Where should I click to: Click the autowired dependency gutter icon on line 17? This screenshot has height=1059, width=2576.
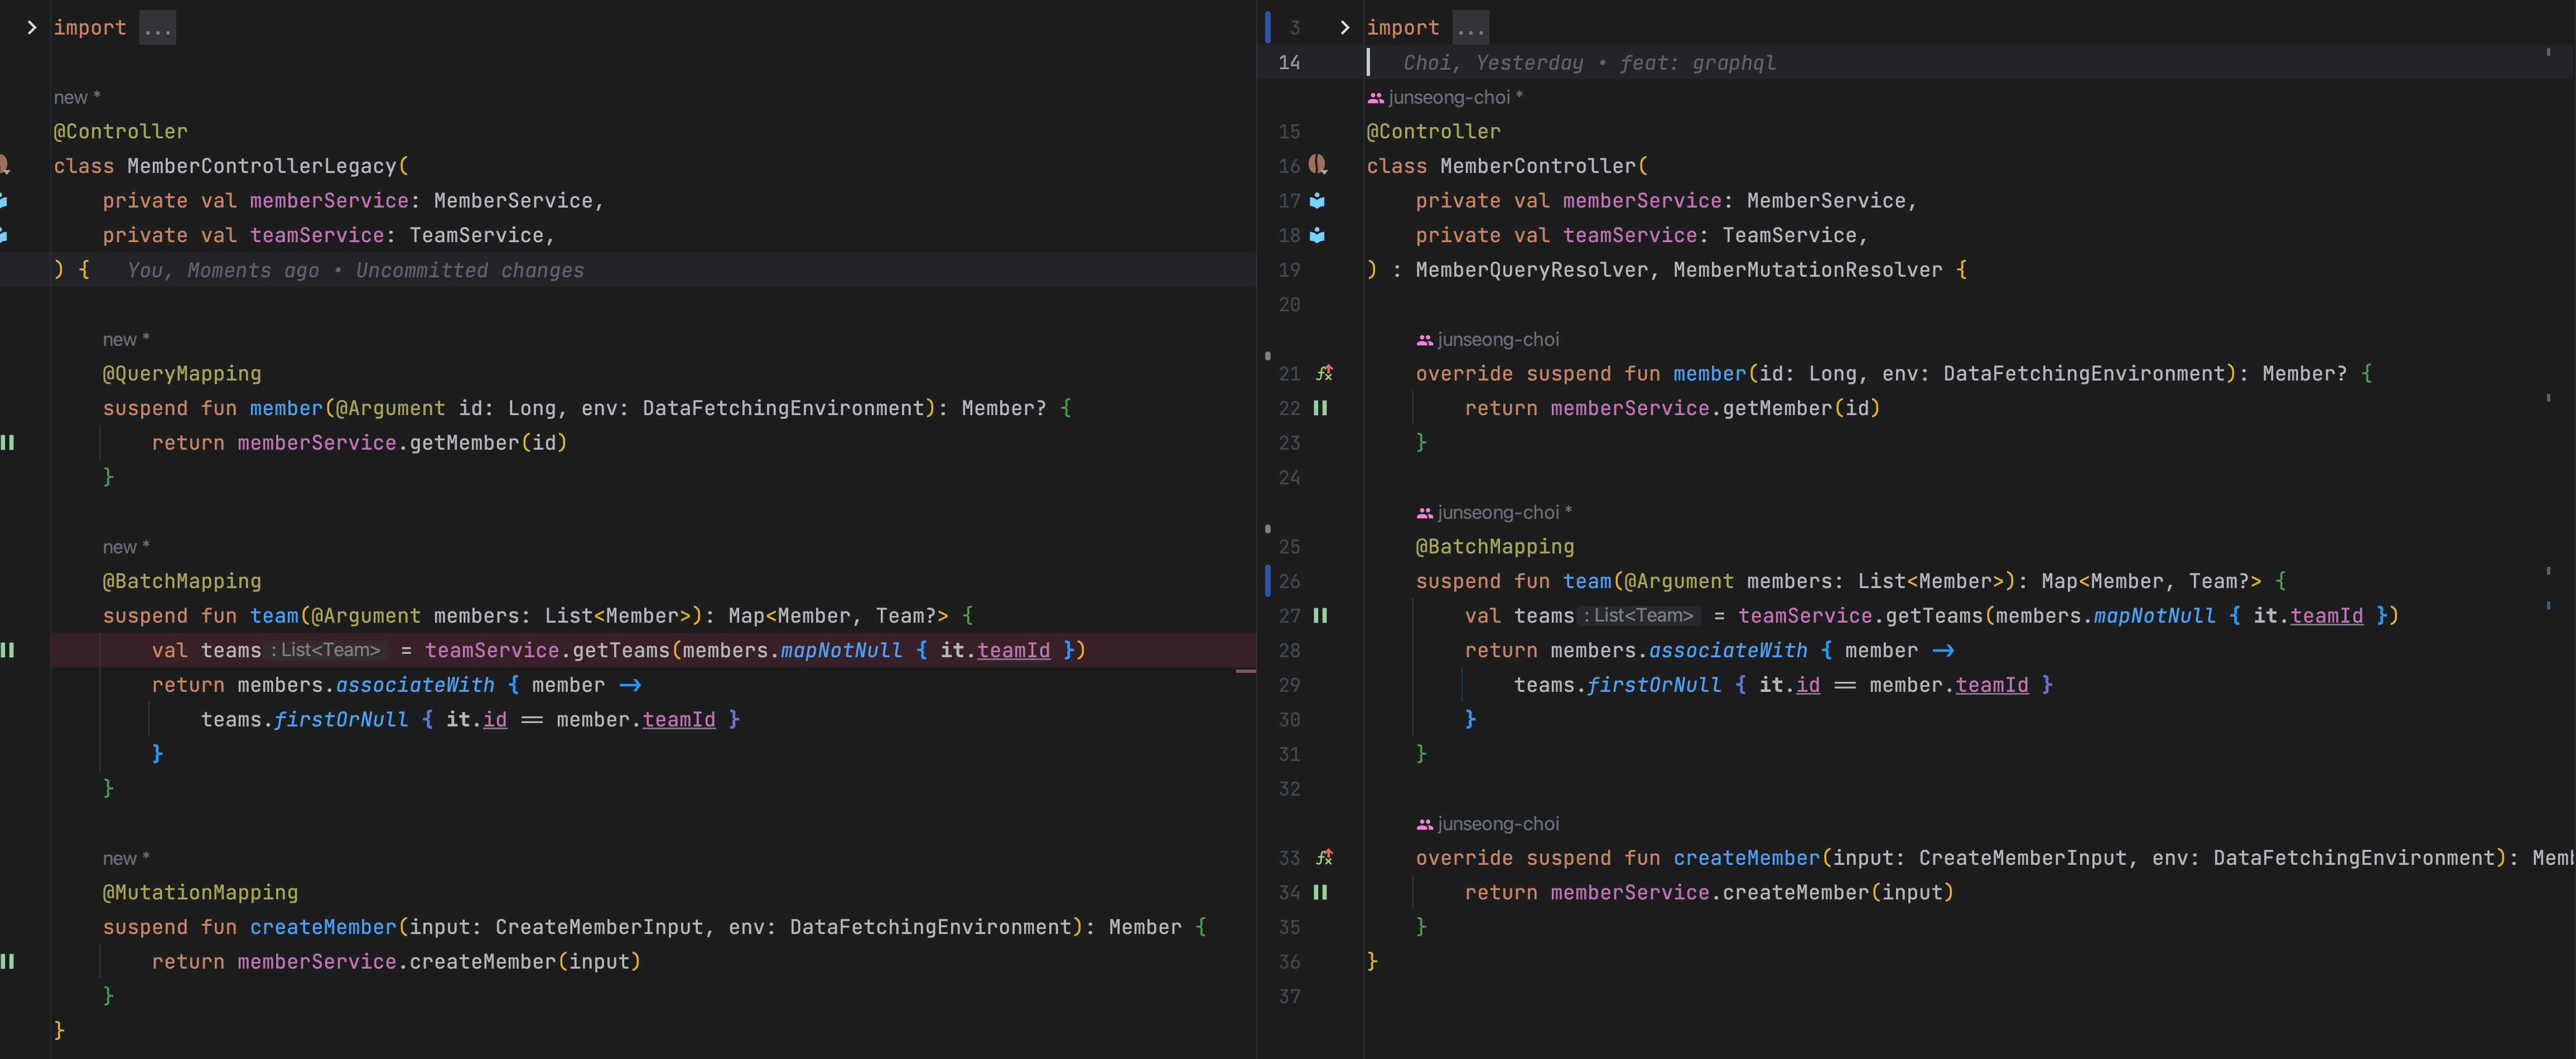click(x=1317, y=200)
